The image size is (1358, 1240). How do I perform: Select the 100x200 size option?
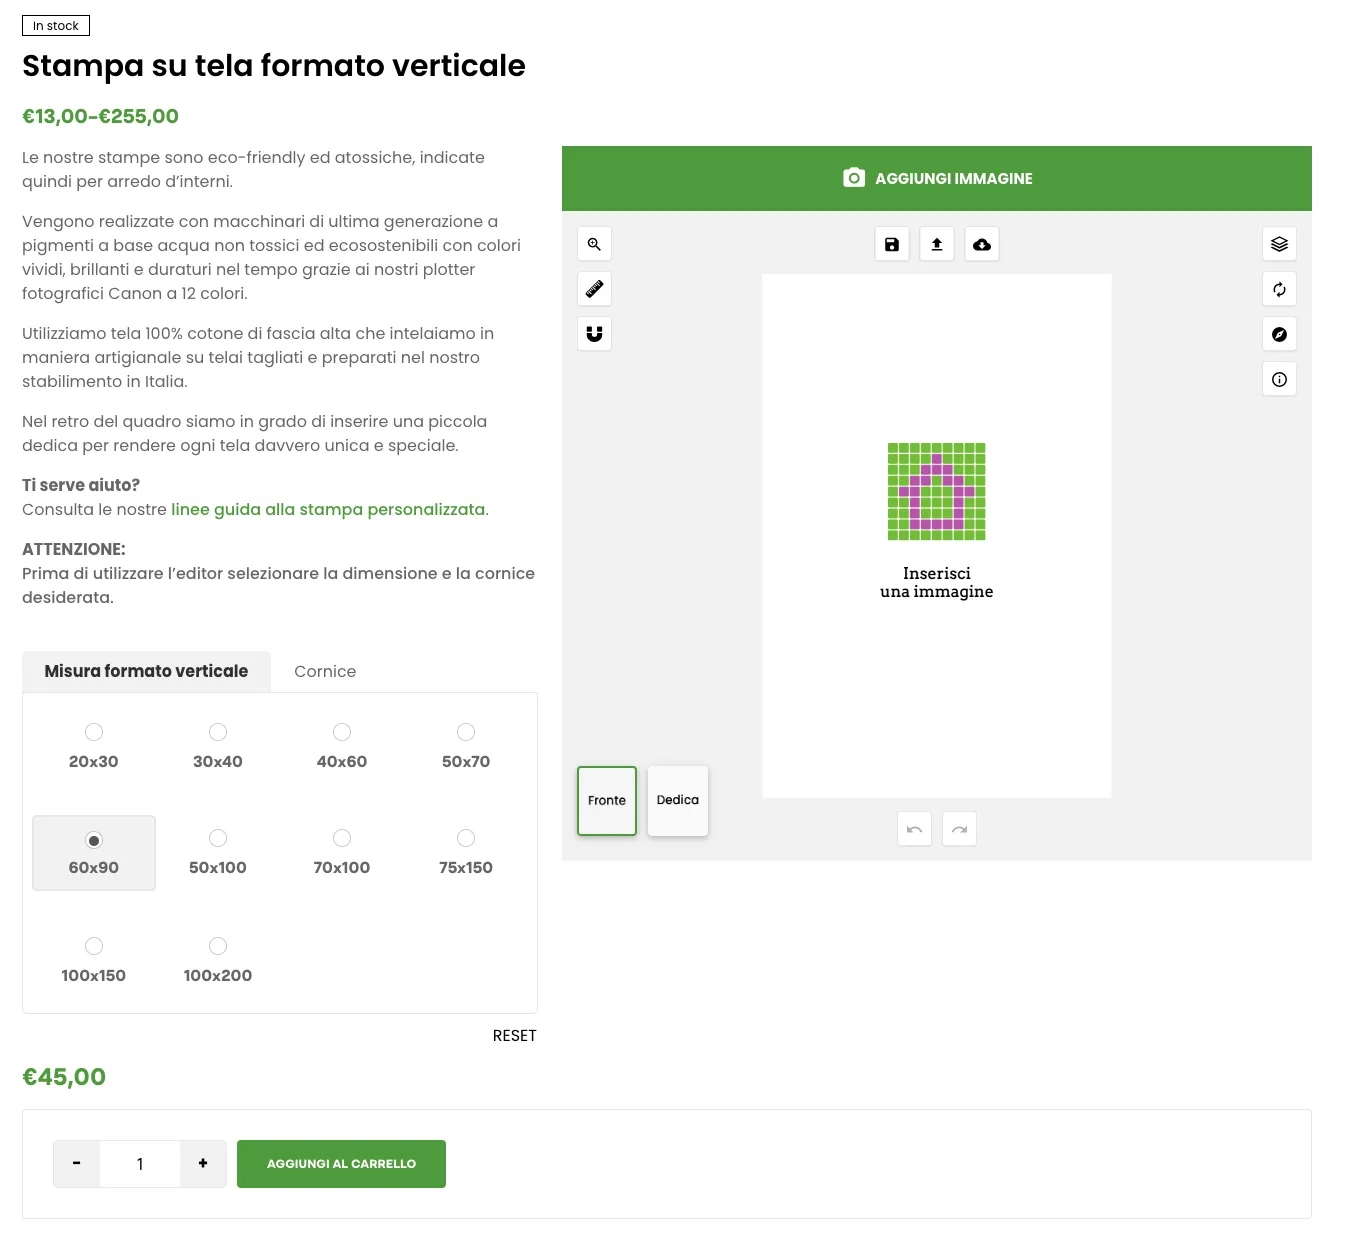pos(218,946)
